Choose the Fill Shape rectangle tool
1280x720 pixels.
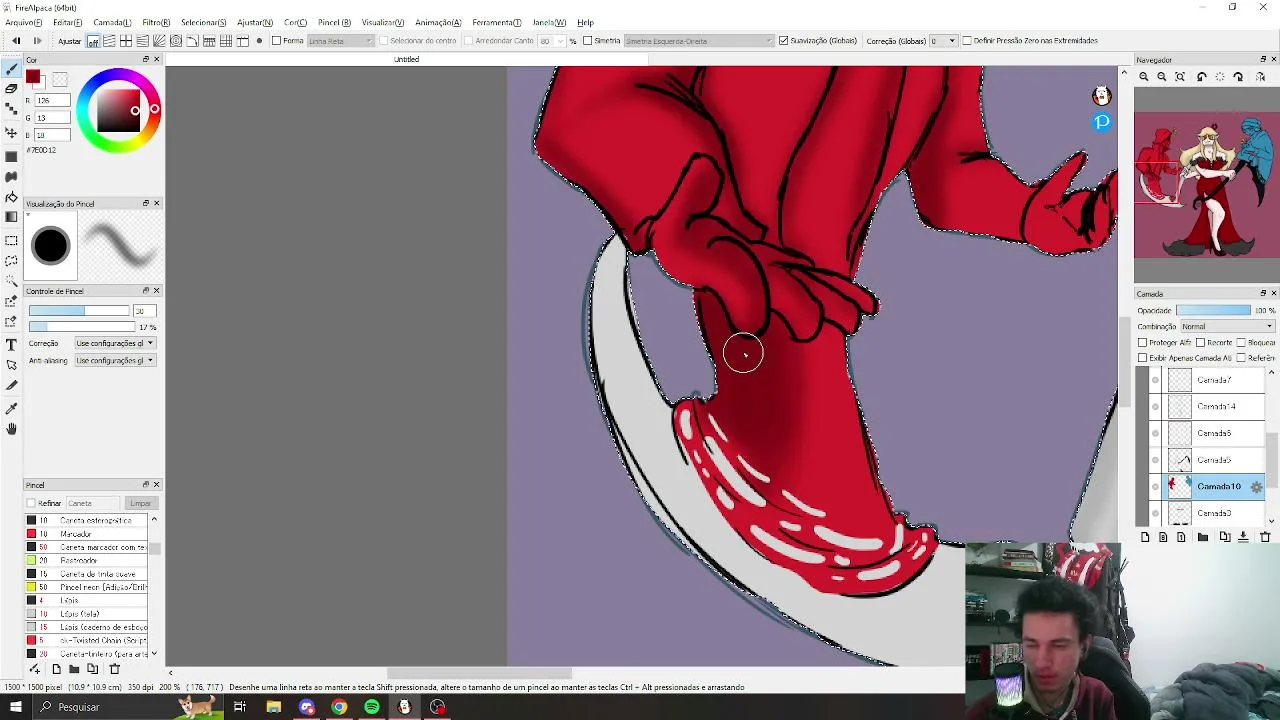pos(11,155)
